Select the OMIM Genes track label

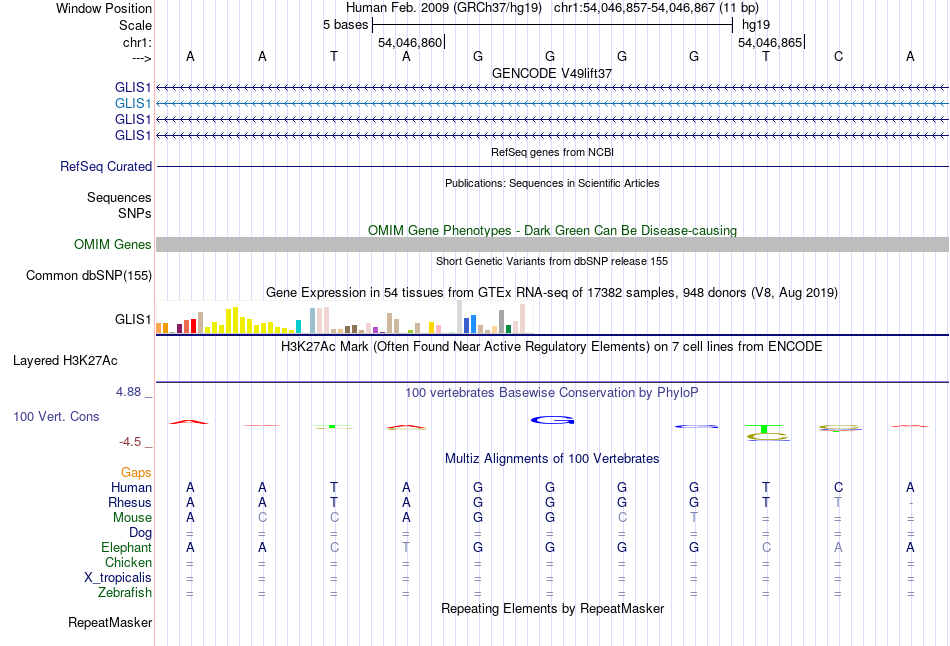tap(113, 245)
